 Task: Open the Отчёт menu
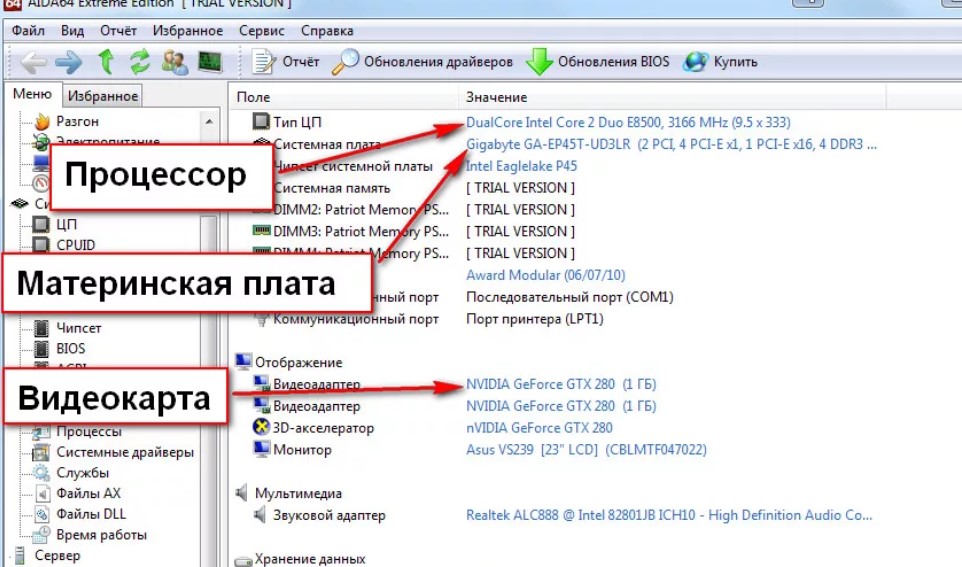(118, 31)
